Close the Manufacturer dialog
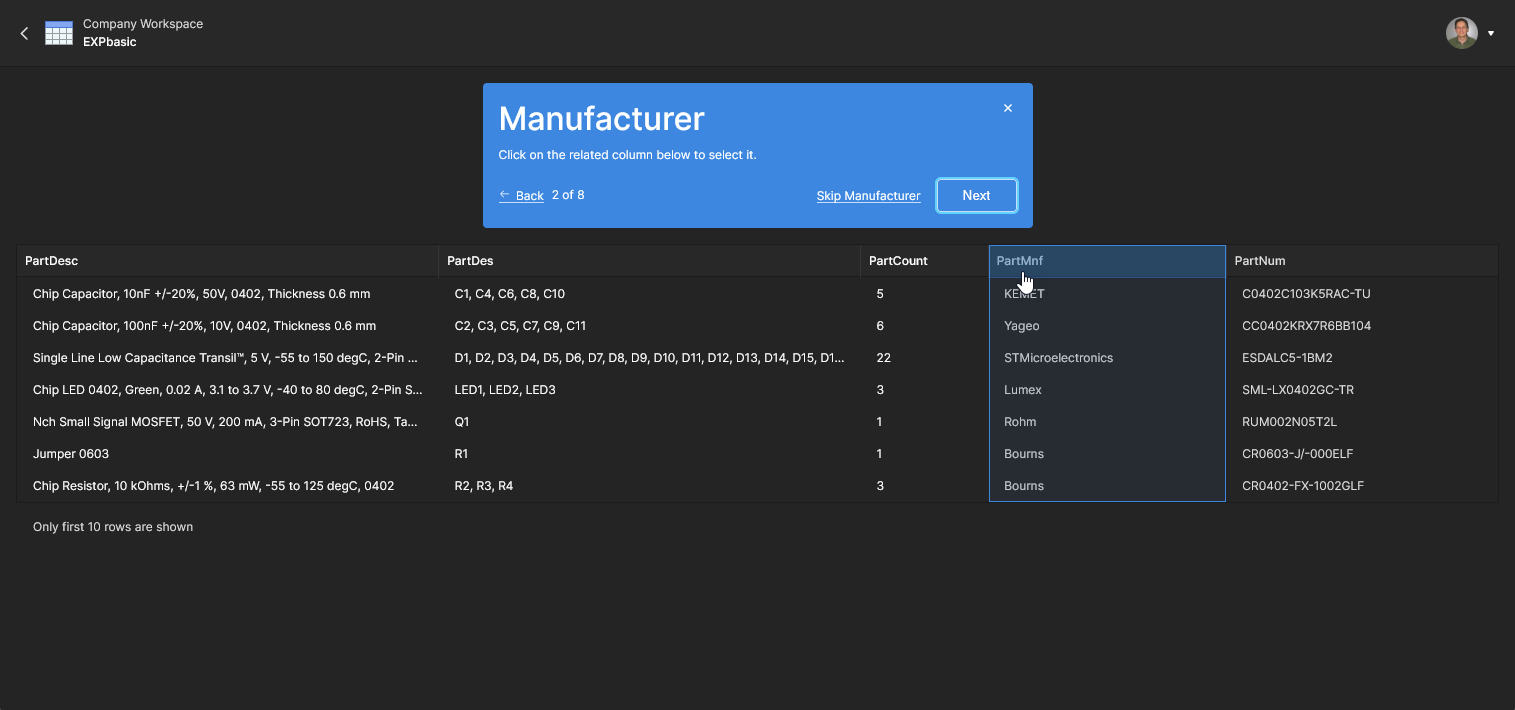 (1007, 108)
